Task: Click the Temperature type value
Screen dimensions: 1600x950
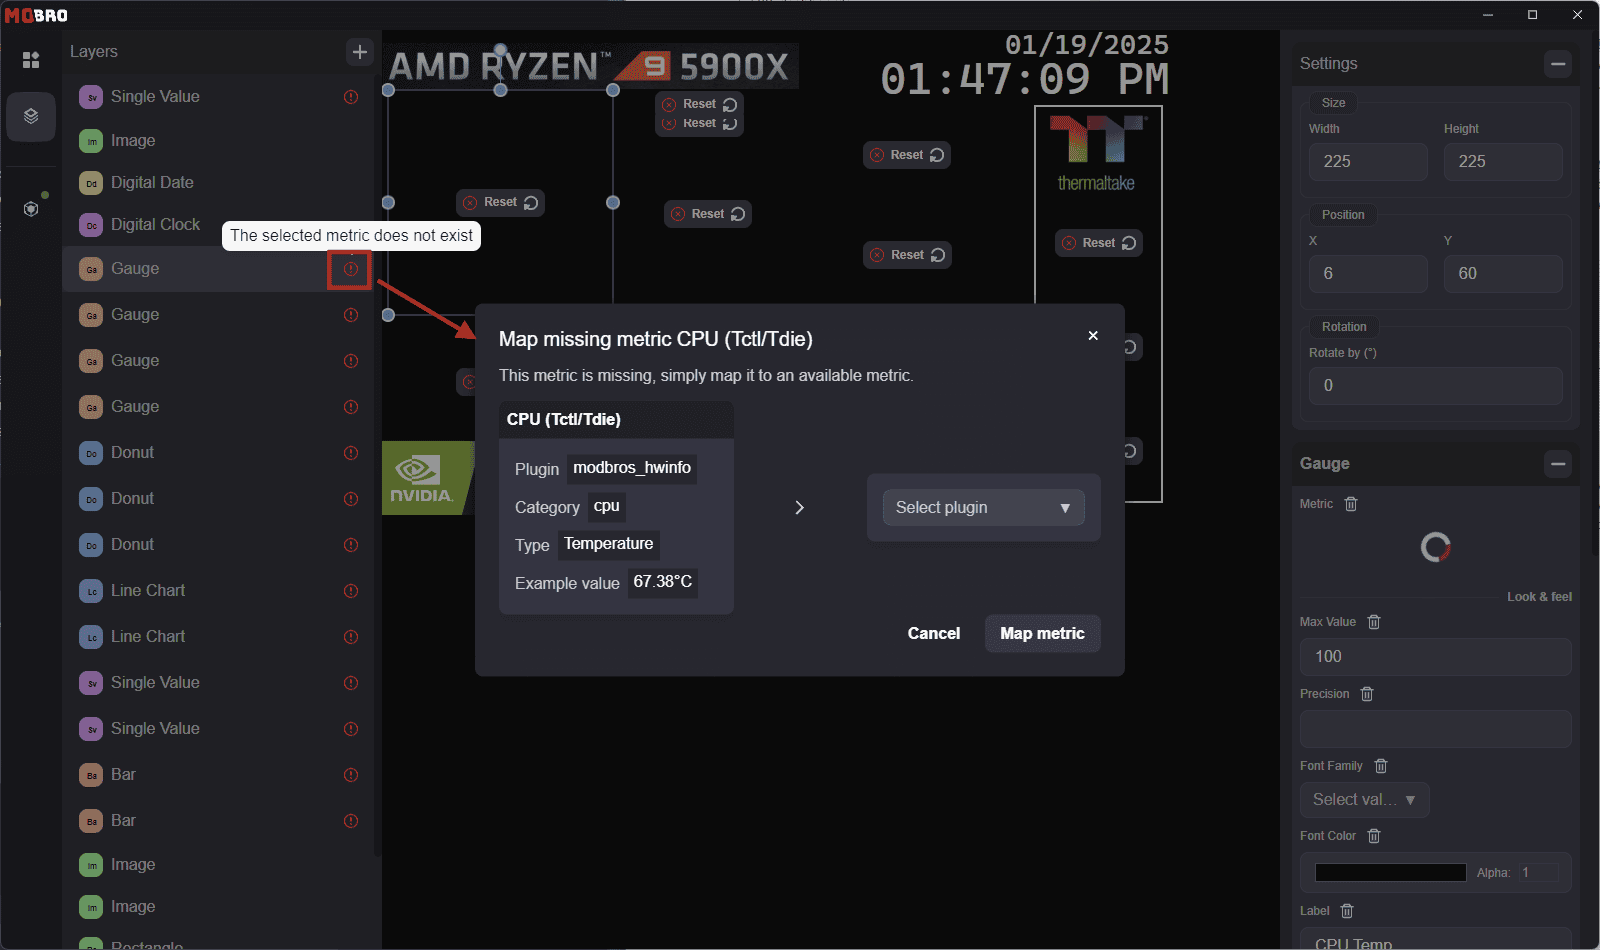Action: click(609, 544)
